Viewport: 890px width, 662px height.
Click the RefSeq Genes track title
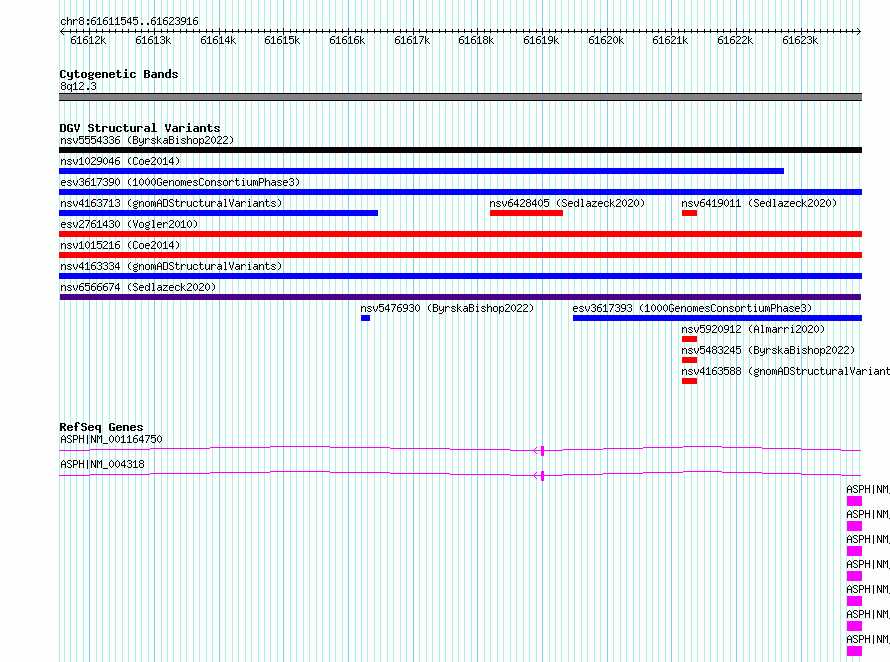pyautogui.click(x=101, y=427)
